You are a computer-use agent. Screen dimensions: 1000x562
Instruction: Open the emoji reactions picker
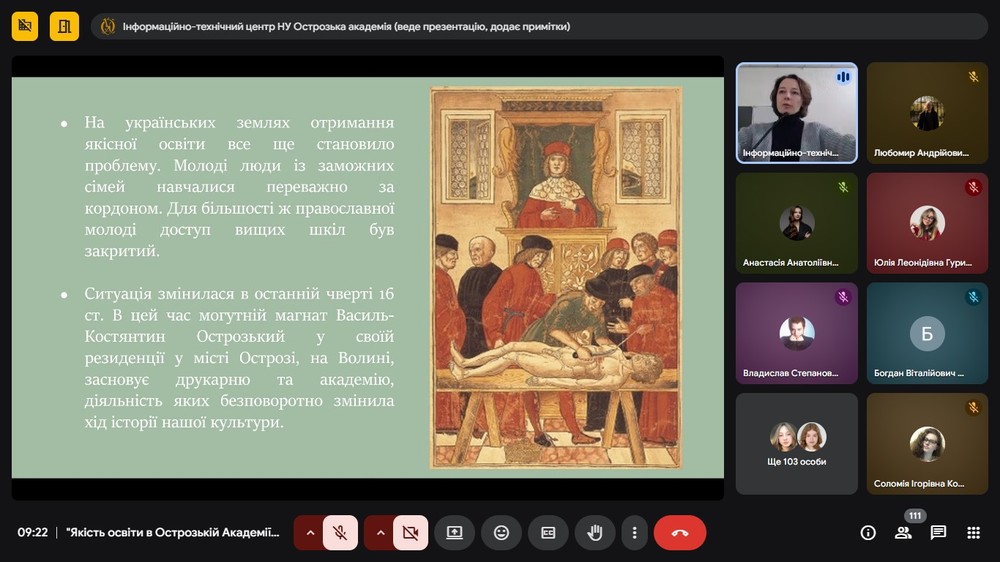pyautogui.click(x=501, y=533)
